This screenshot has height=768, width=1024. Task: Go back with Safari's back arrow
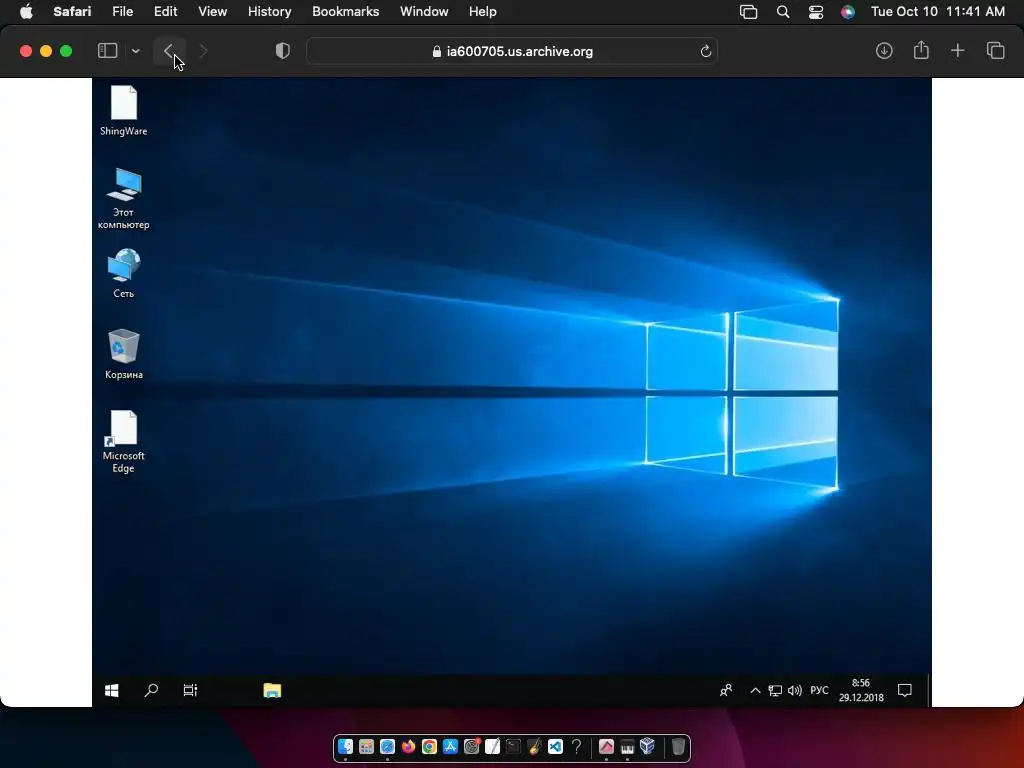pos(169,51)
